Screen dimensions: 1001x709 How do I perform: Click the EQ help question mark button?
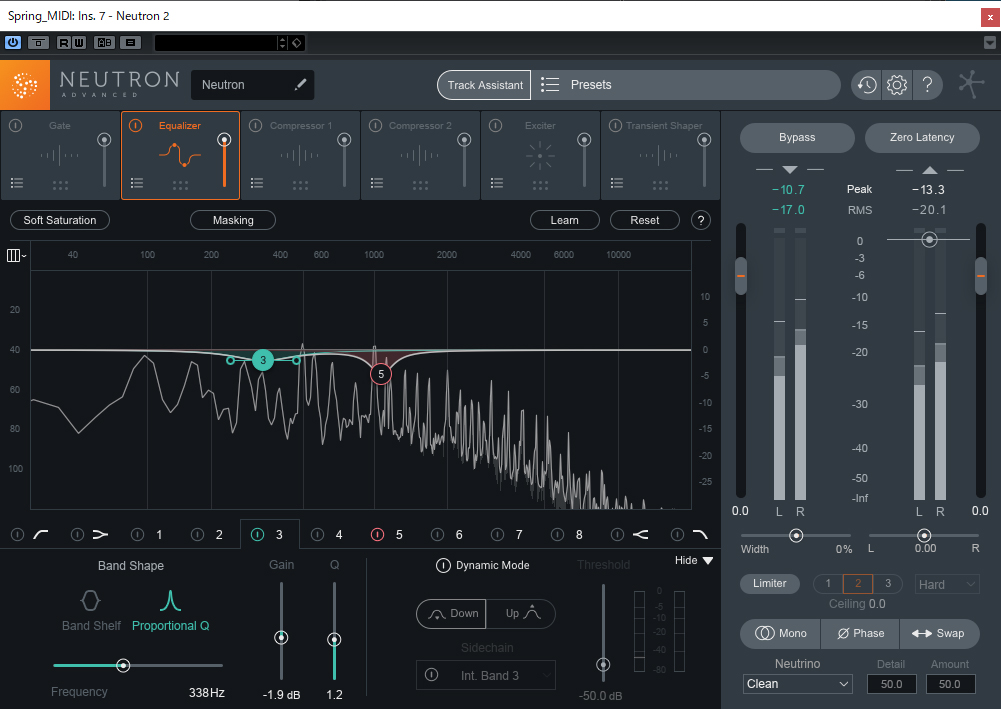pyautogui.click(x=700, y=220)
